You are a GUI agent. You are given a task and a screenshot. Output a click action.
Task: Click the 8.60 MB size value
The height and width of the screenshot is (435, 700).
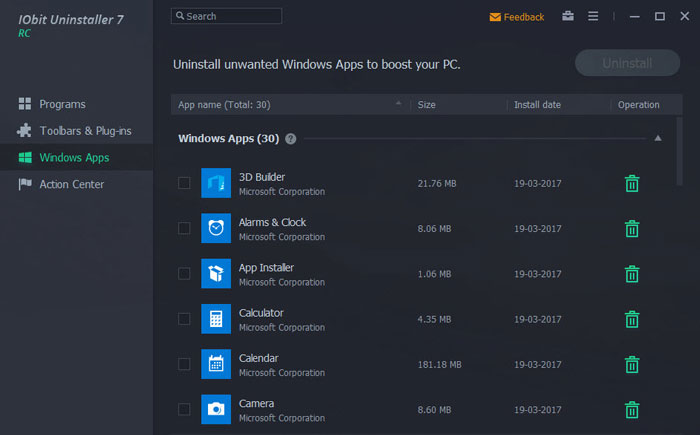click(434, 410)
